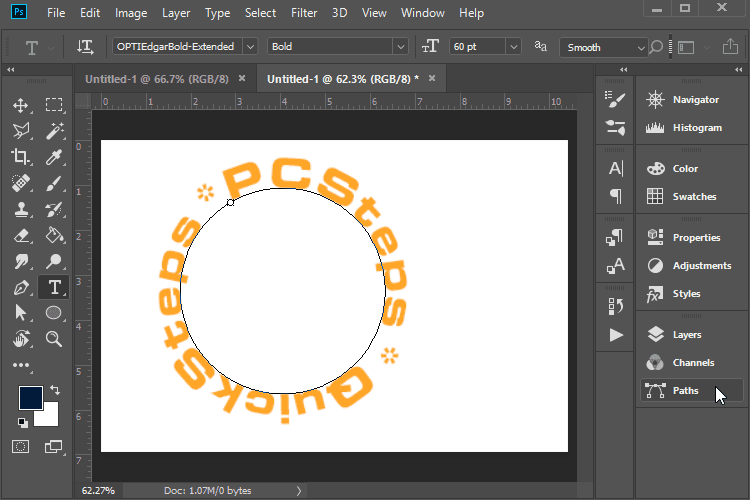
Task: Select the Move tool
Action: point(21,105)
